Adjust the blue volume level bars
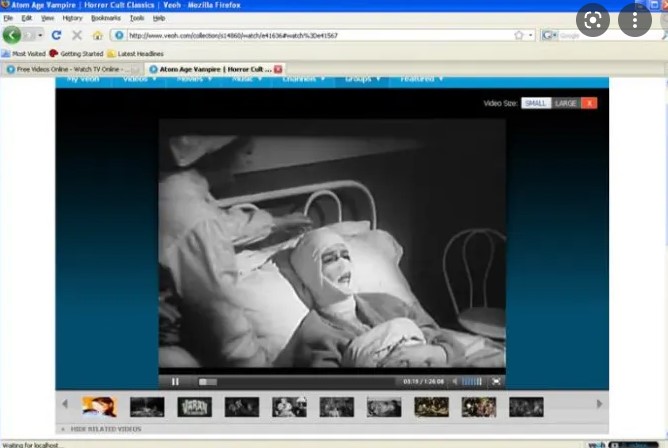The image size is (668, 448). tap(472, 382)
